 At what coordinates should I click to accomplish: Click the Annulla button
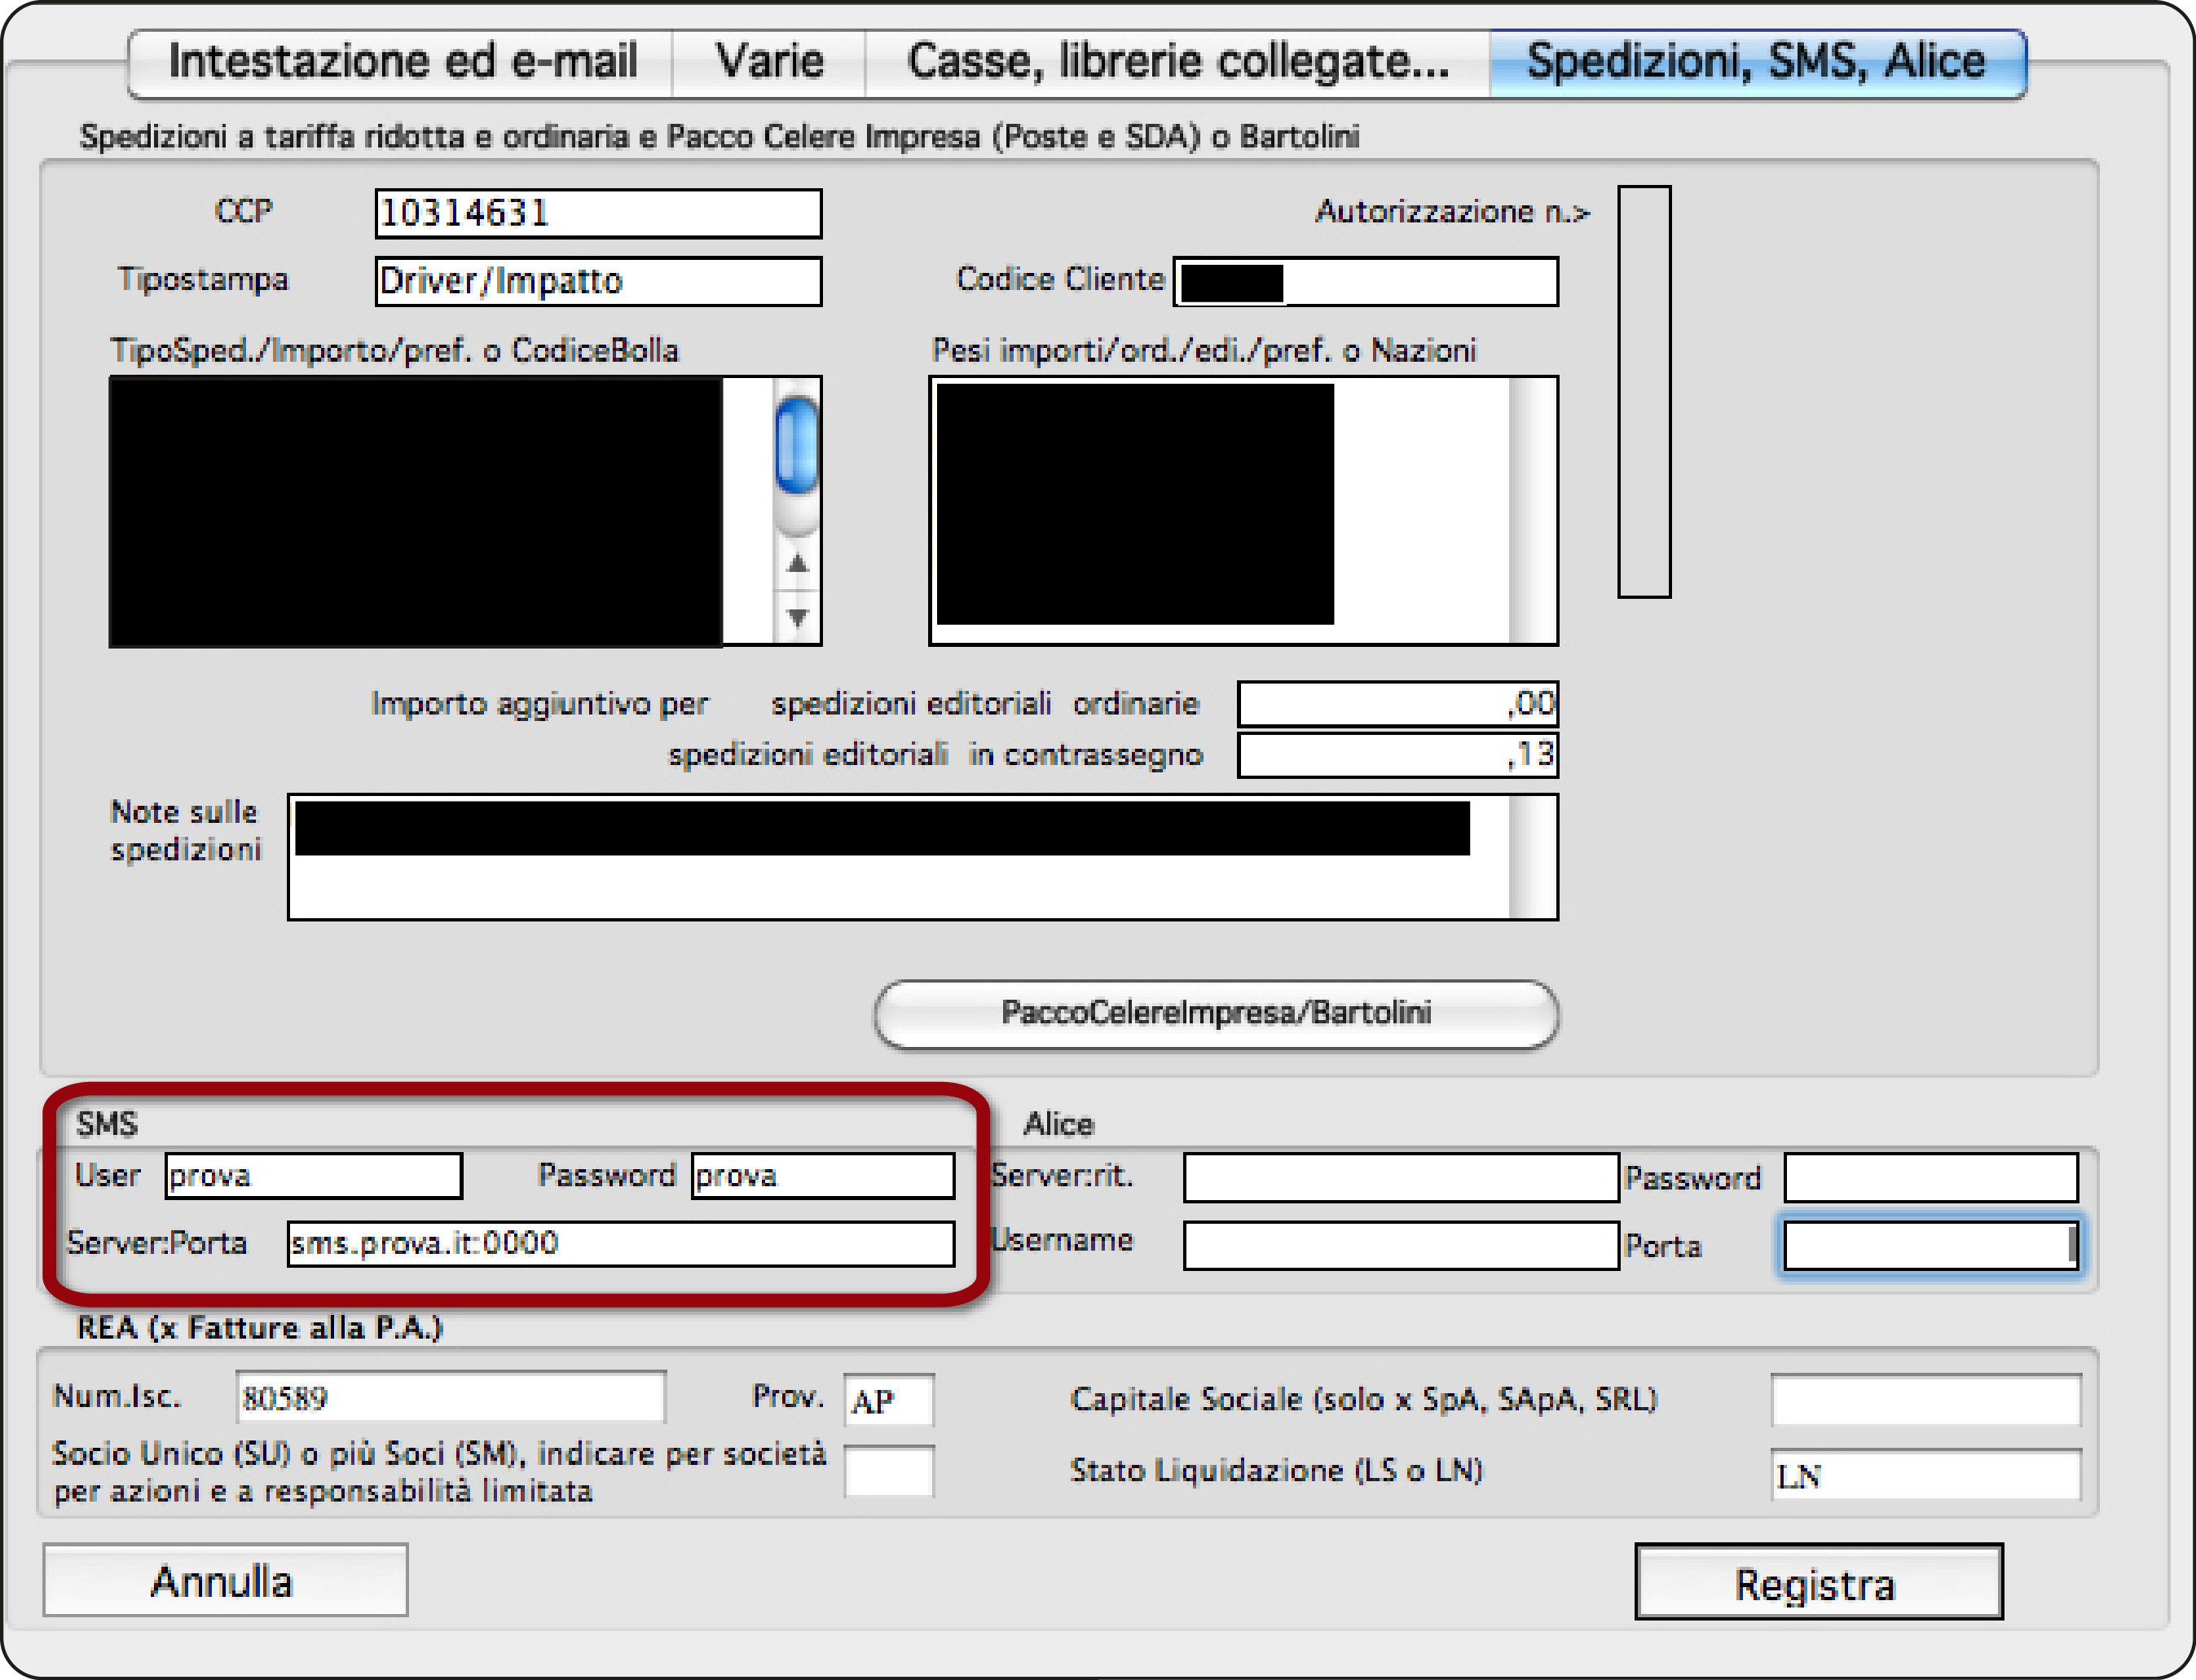pyautogui.click(x=225, y=1581)
